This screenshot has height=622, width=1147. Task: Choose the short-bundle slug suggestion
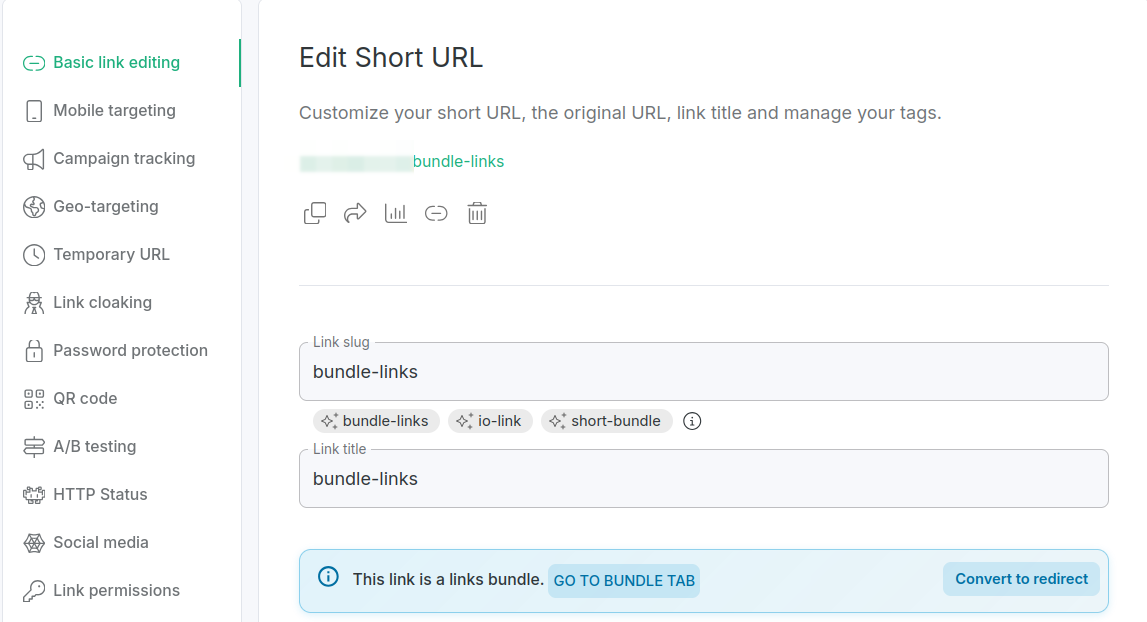[x=606, y=421]
